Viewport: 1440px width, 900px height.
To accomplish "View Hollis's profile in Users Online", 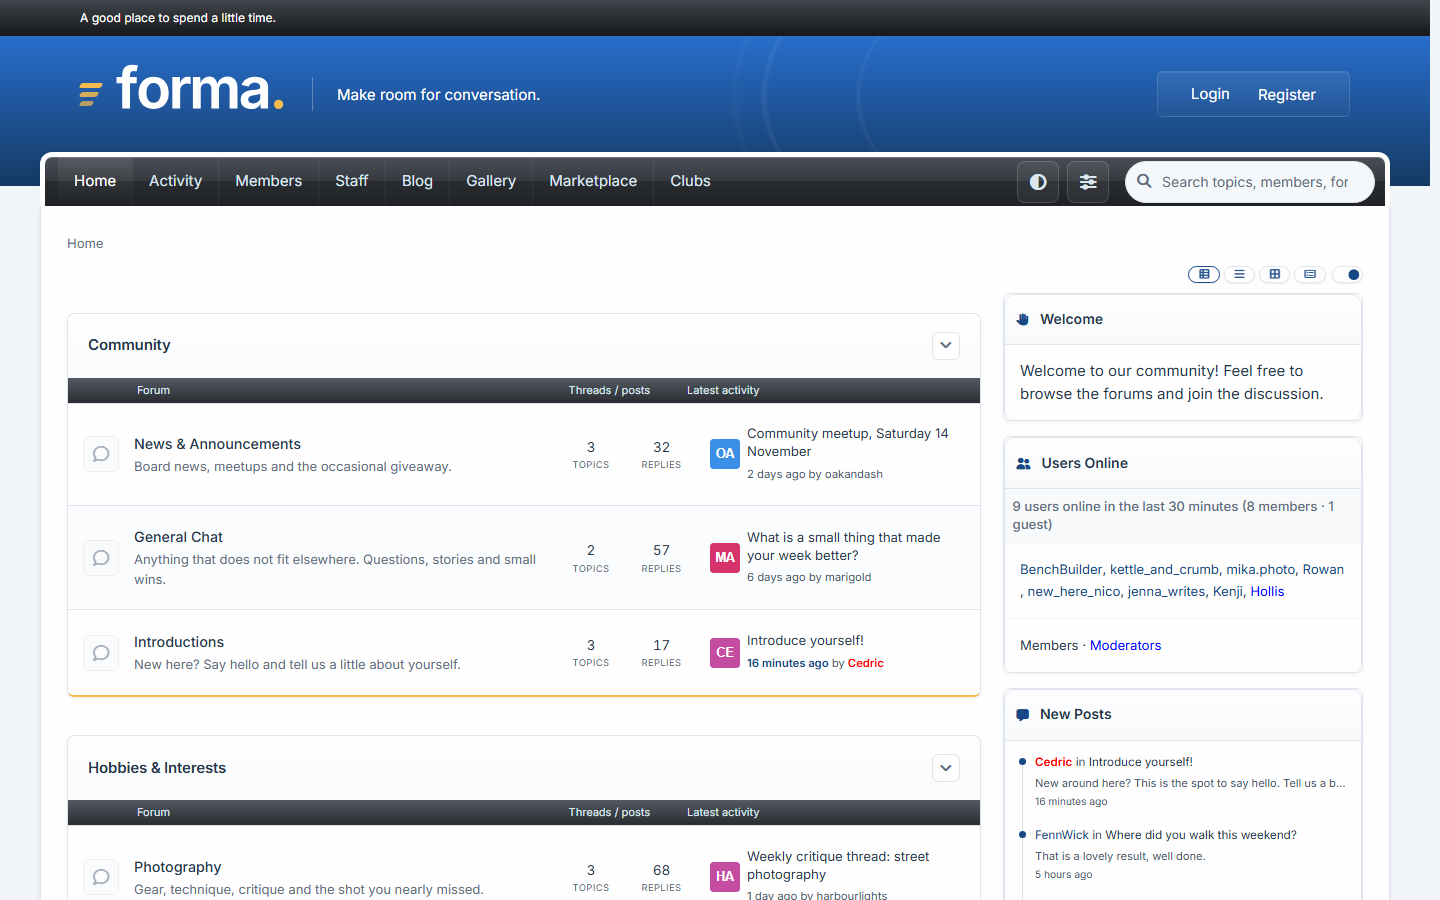I will point(1267,591).
